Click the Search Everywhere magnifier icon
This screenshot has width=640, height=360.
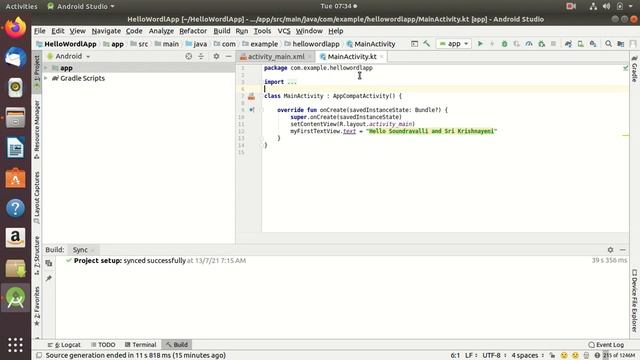608,44
